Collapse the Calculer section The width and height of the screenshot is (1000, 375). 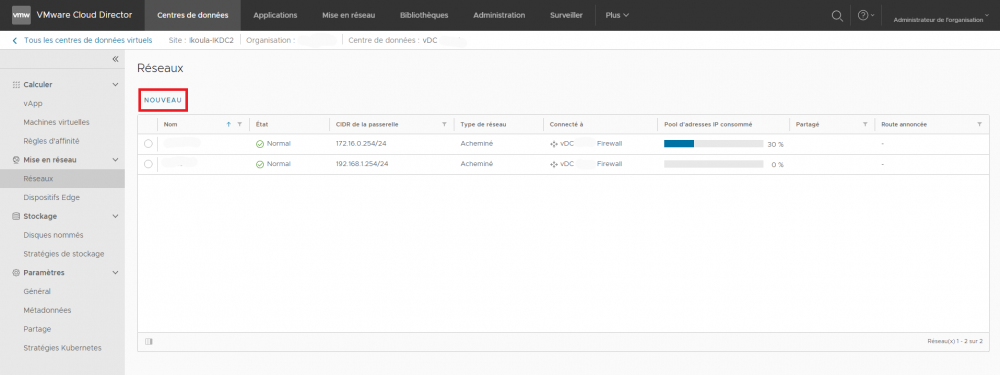tap(115, 84)
